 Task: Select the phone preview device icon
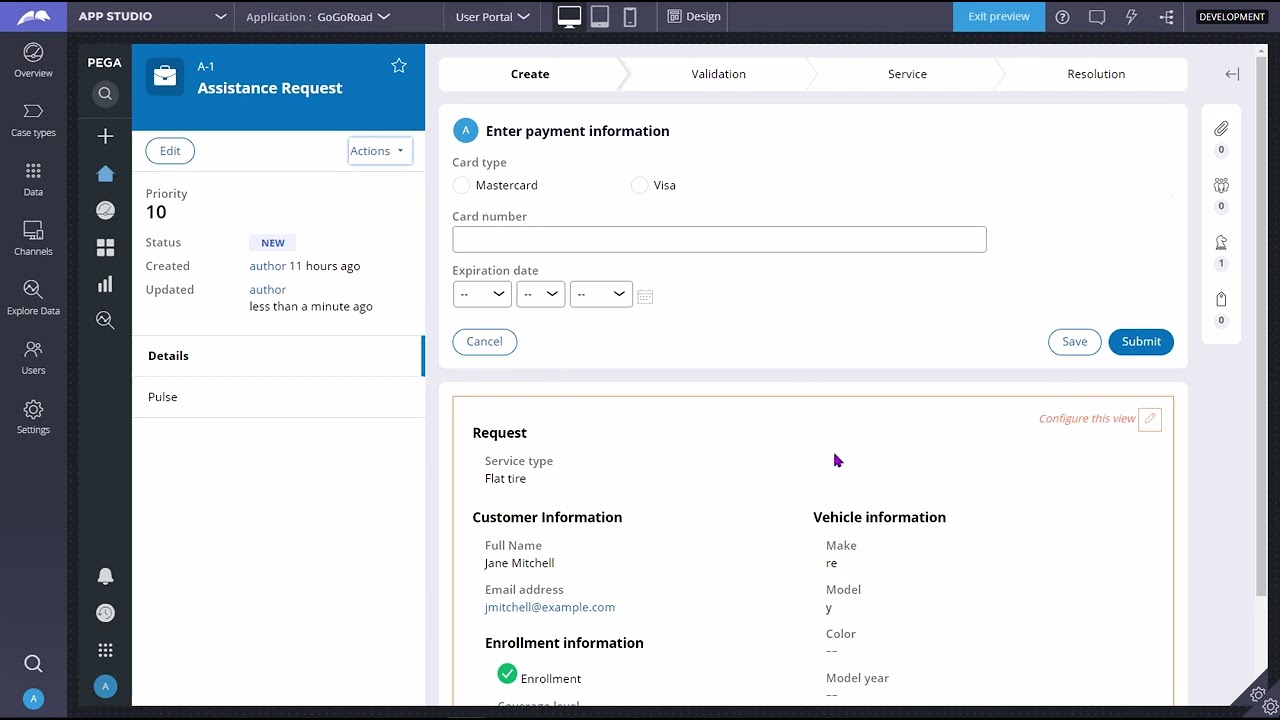pos(630,16)
